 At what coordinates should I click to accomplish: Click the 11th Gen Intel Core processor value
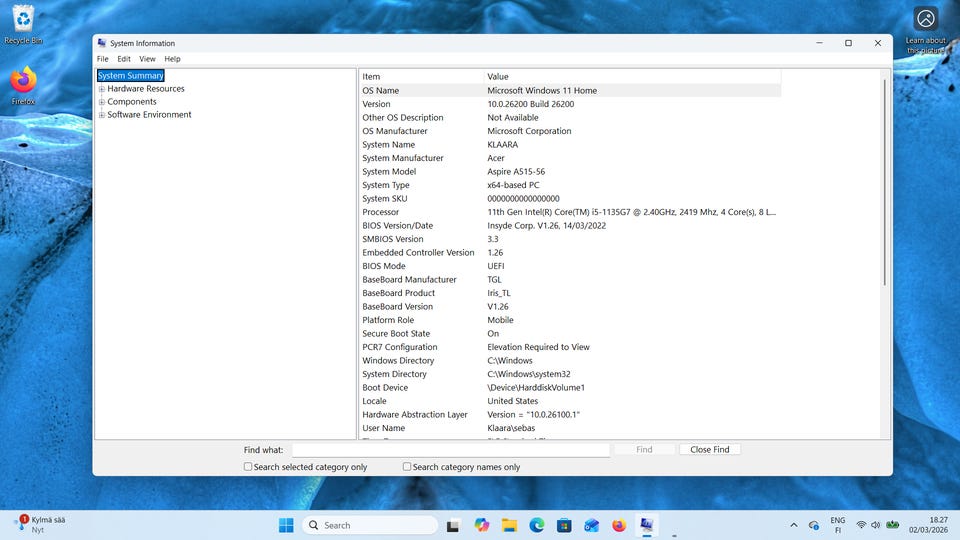pyautogui.click(x=631, y=212)
